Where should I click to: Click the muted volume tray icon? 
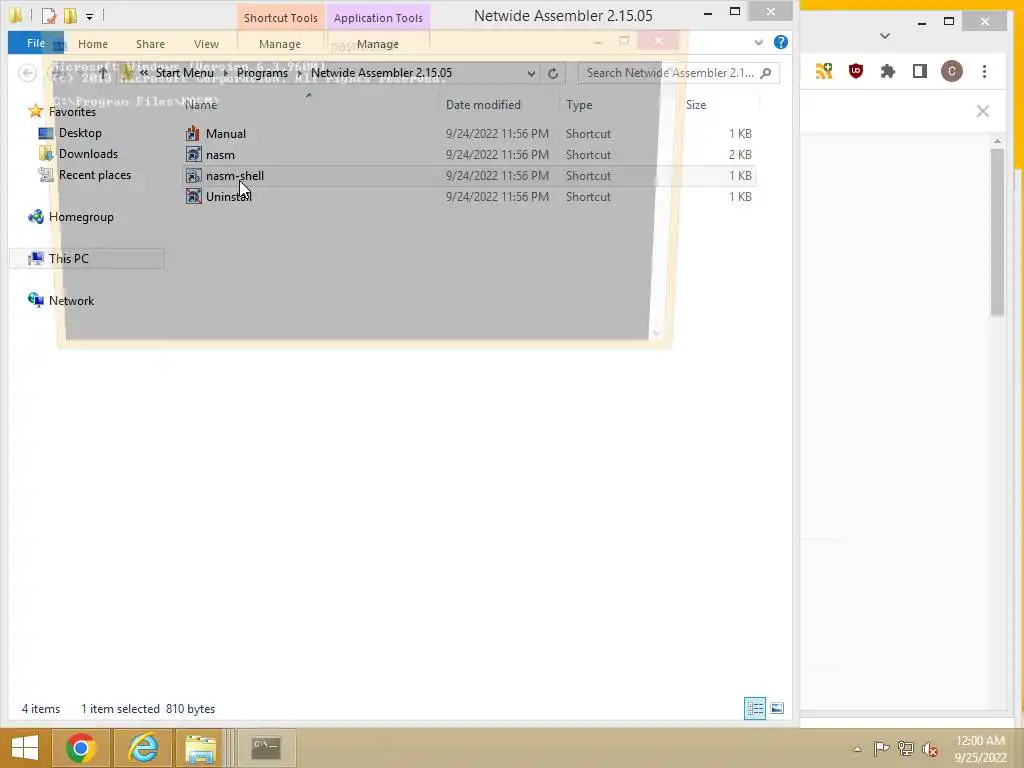click(x=929, y=749)
